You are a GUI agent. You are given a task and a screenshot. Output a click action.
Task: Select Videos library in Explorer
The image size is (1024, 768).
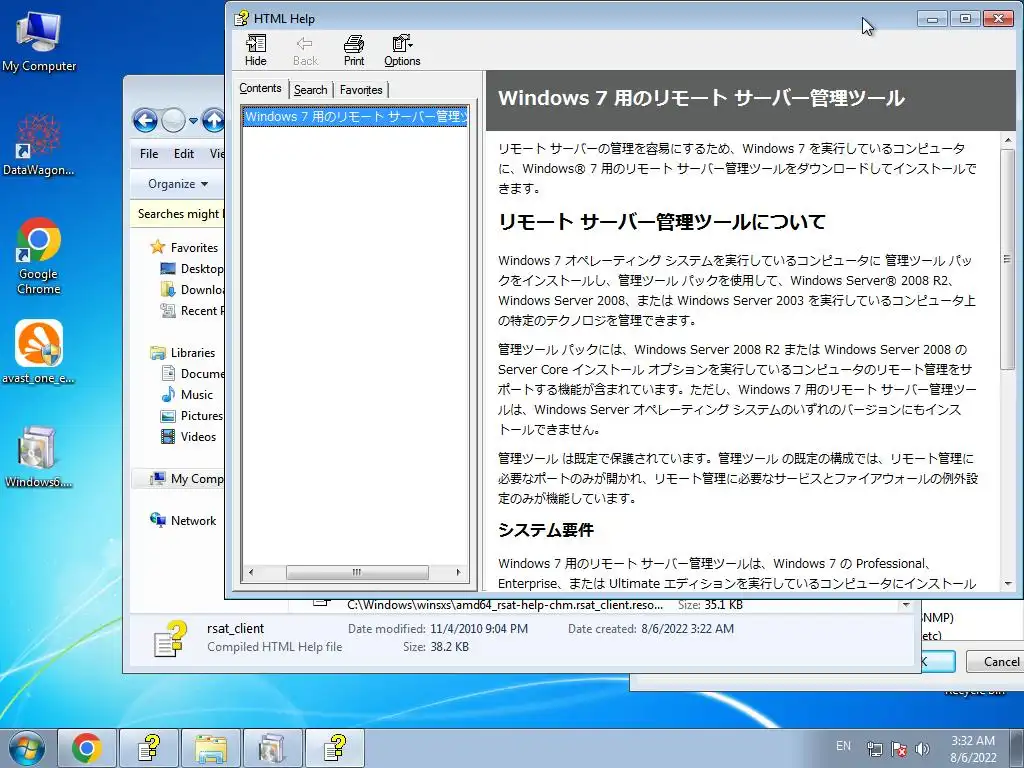(188, 436)
